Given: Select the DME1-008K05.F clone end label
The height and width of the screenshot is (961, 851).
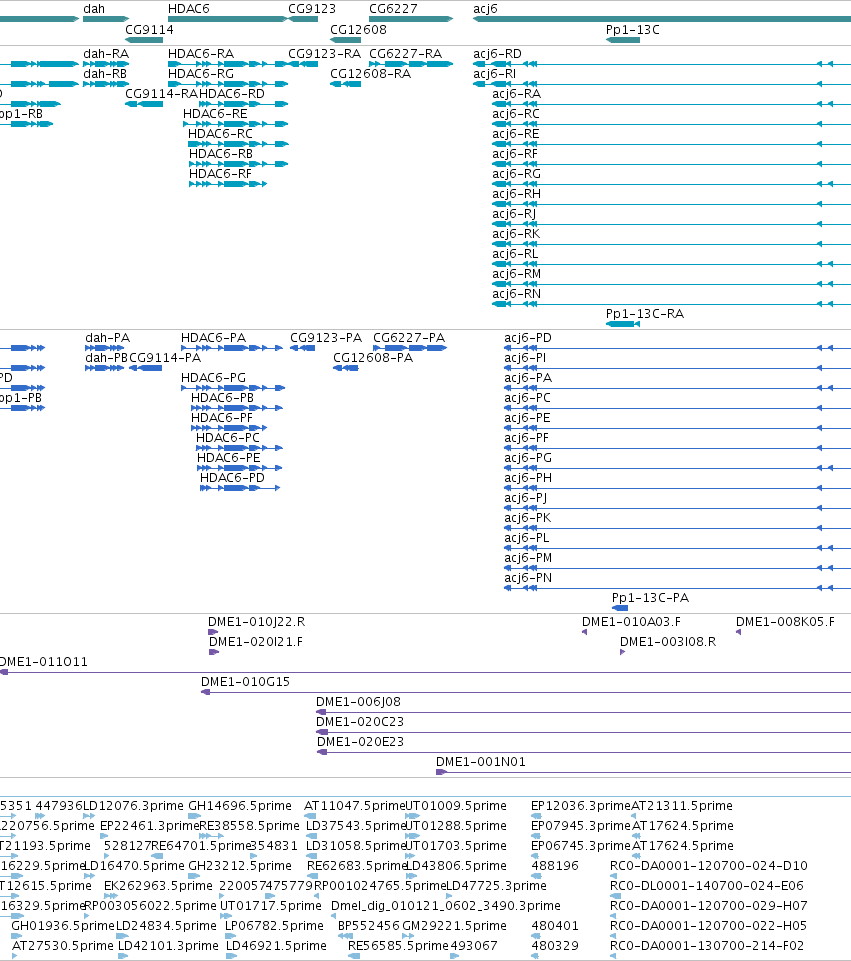Looking at the screenshot, I should [x=785, y=621].
